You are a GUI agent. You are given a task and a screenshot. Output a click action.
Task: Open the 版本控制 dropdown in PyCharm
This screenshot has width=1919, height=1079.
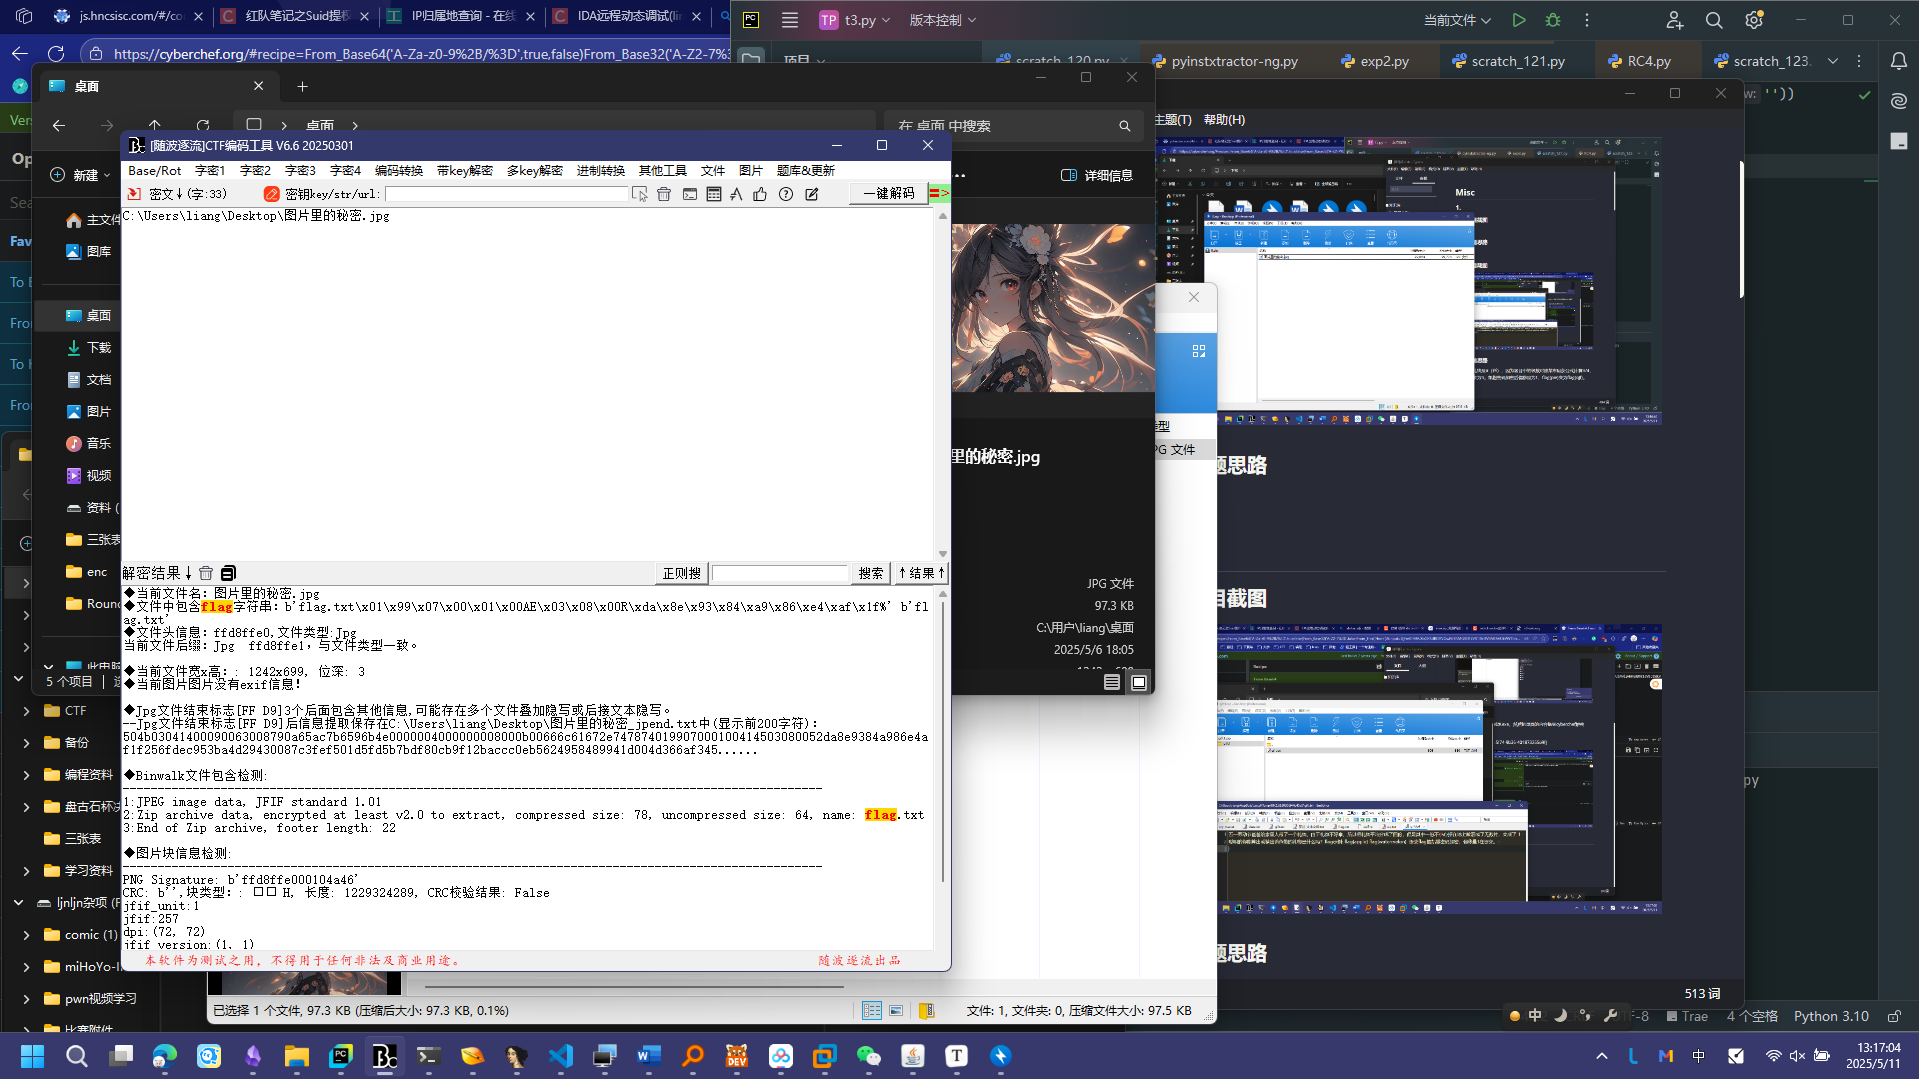(942, 20)
